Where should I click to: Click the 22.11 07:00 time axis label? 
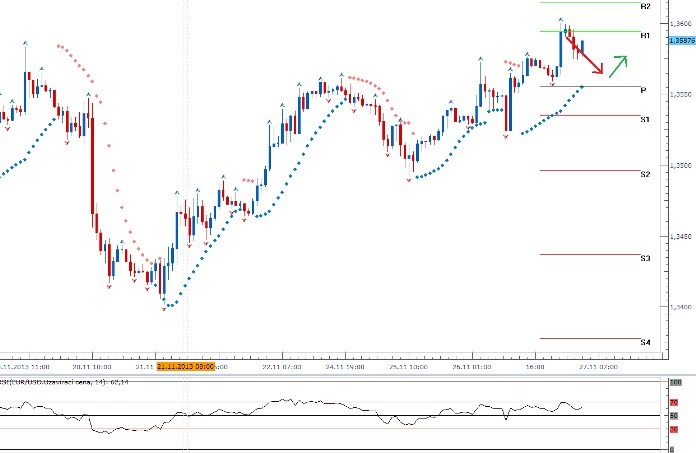point(282,367)
